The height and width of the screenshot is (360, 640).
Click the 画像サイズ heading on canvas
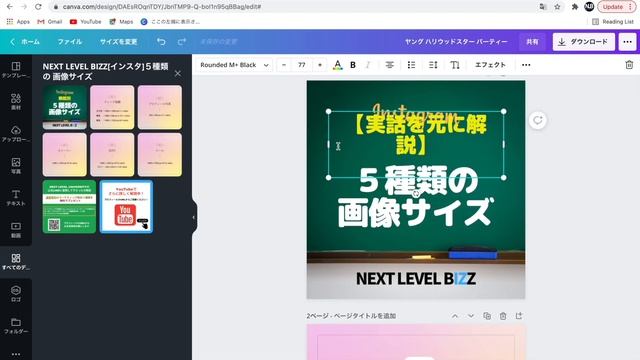point(415,213)
